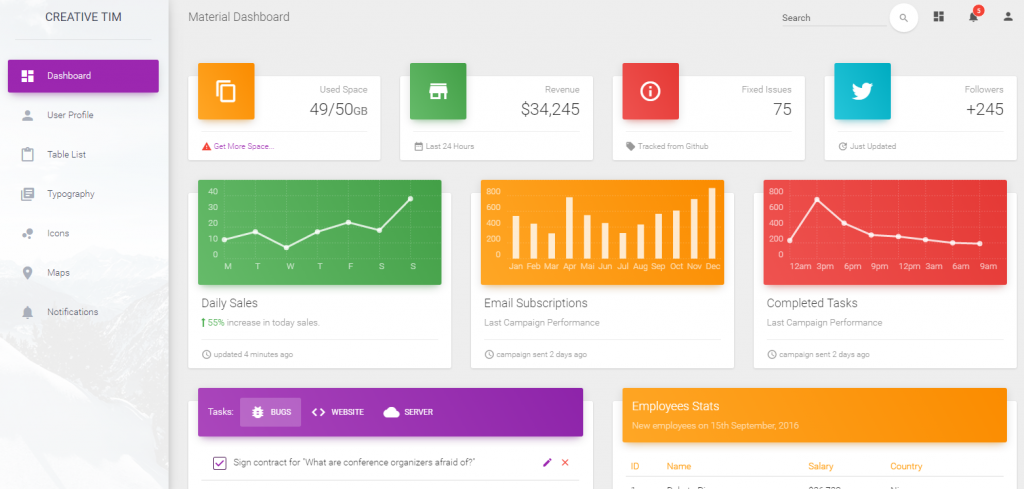Edit the Sign contract task with pencil
Screen dimensions: 1024x489
click(546, 462)
